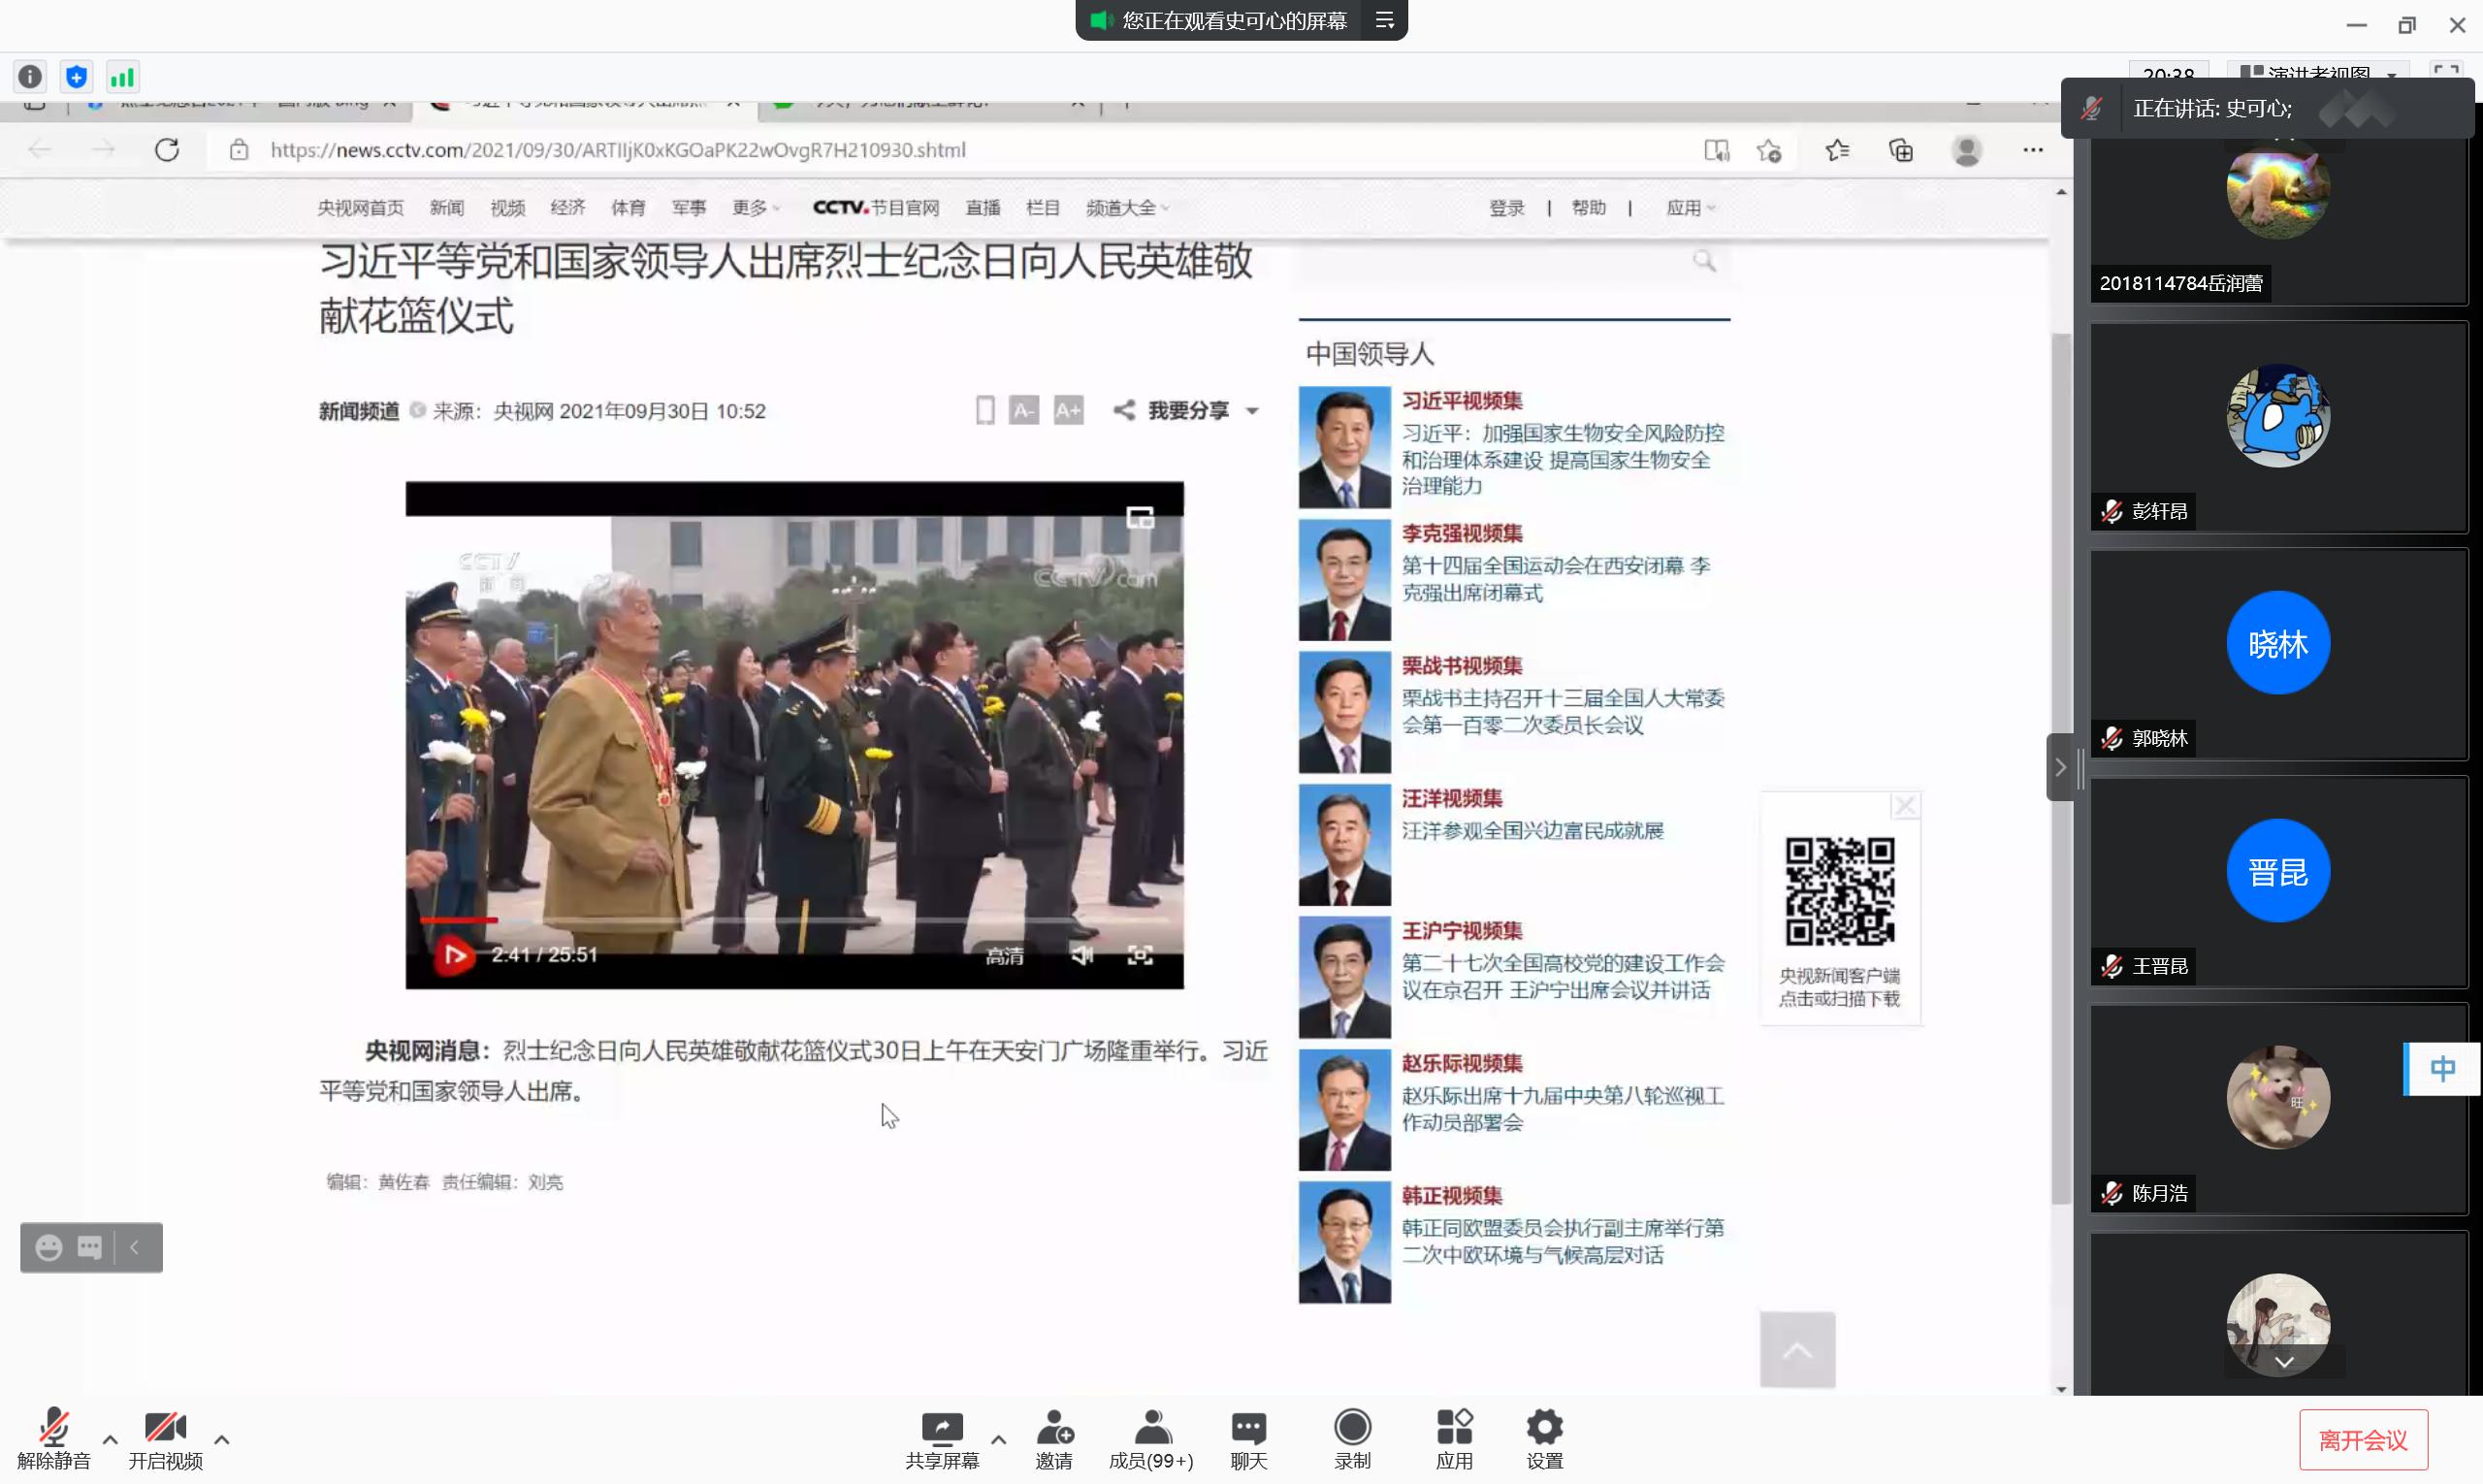
Task: Open the meeting info icon
Action: point(30,77)
